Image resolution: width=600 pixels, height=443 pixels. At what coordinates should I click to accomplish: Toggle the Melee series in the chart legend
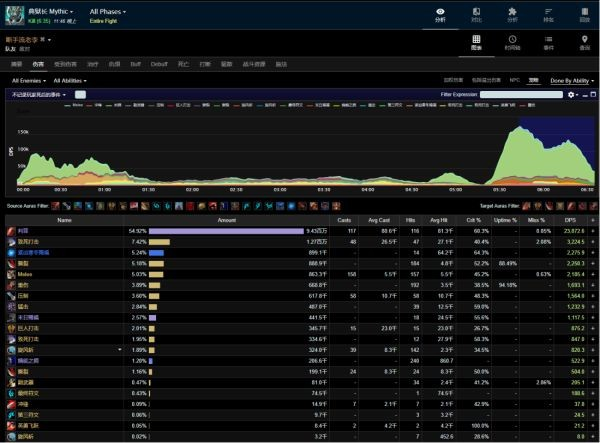74,105
